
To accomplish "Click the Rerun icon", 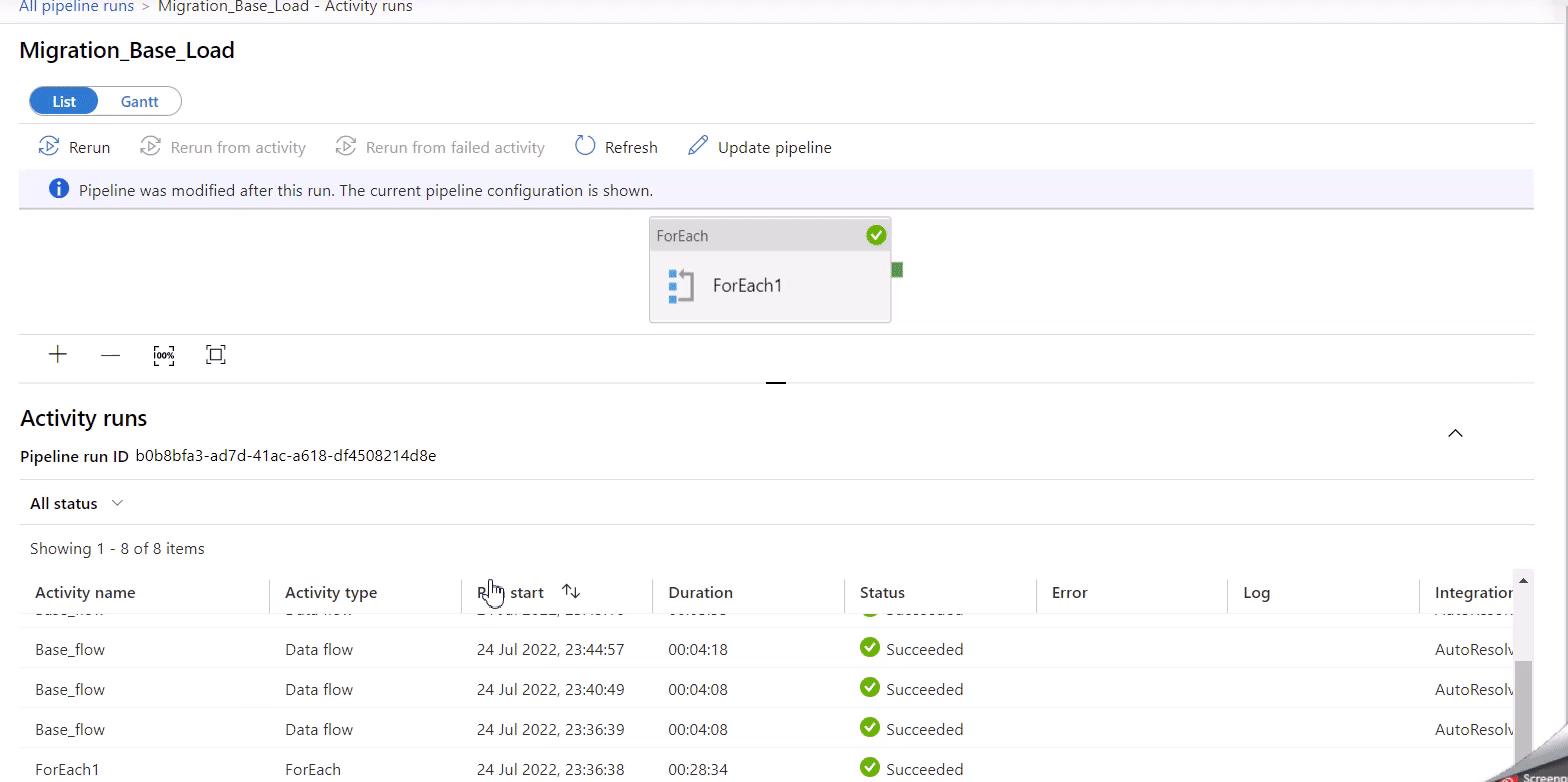I will [x=48, y=146].
